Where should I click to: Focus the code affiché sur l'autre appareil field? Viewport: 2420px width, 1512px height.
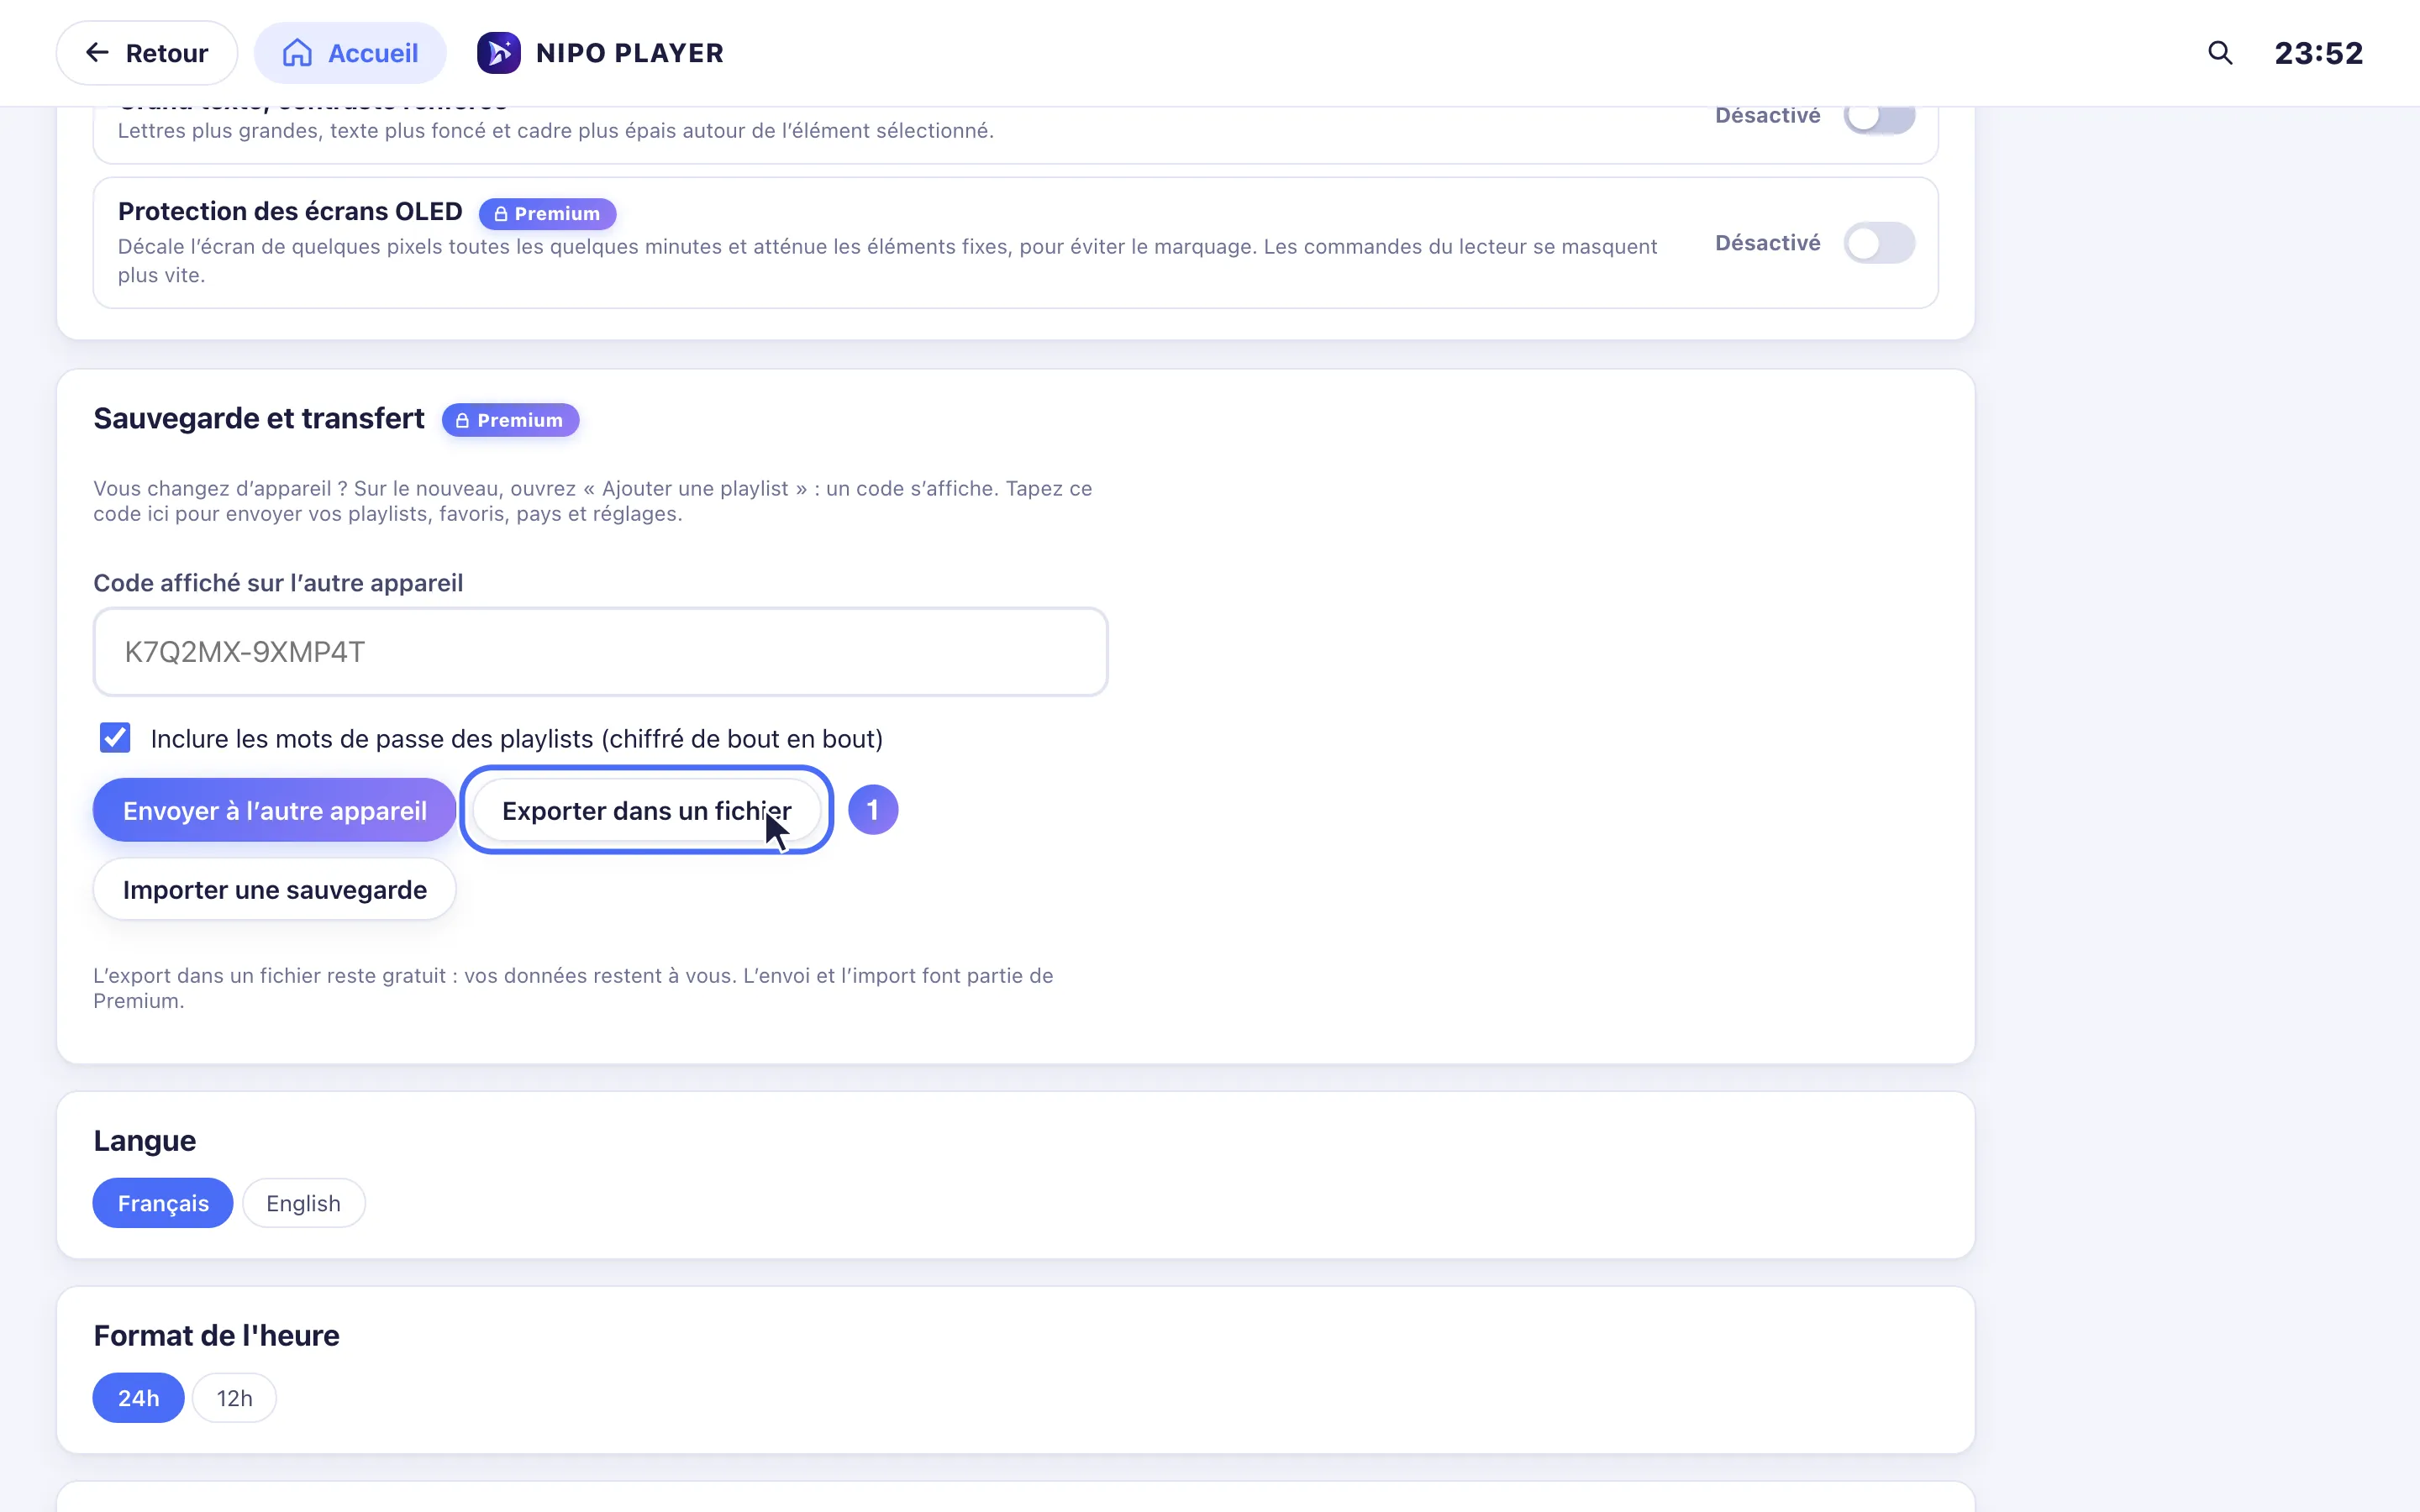(600, 652)
